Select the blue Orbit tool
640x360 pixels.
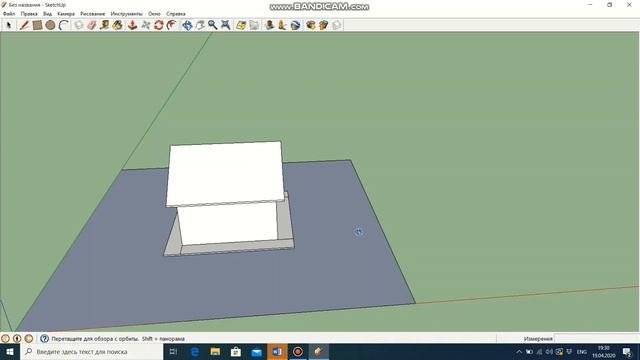click(187, 25)
